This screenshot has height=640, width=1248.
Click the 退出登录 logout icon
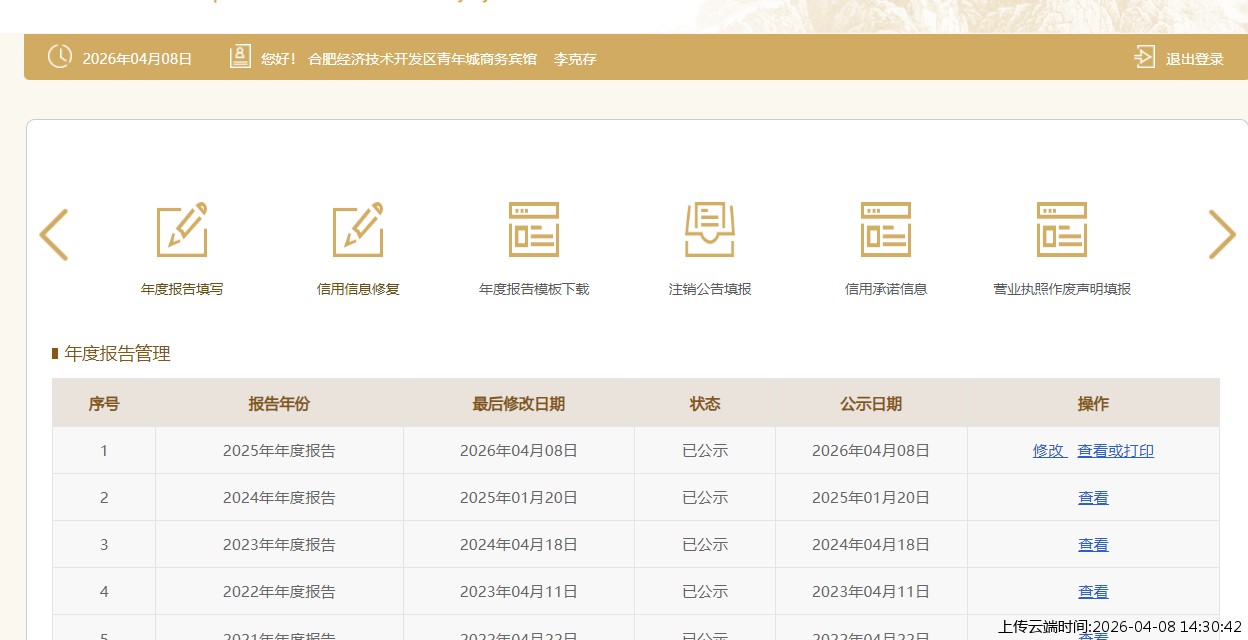point(1144,58)
